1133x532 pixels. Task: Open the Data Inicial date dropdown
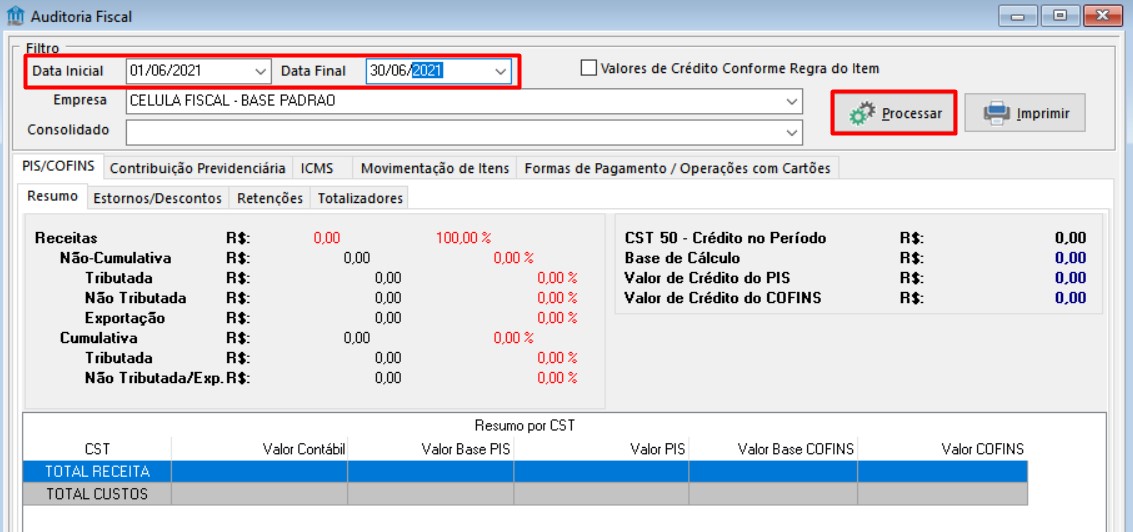point(261,71)
